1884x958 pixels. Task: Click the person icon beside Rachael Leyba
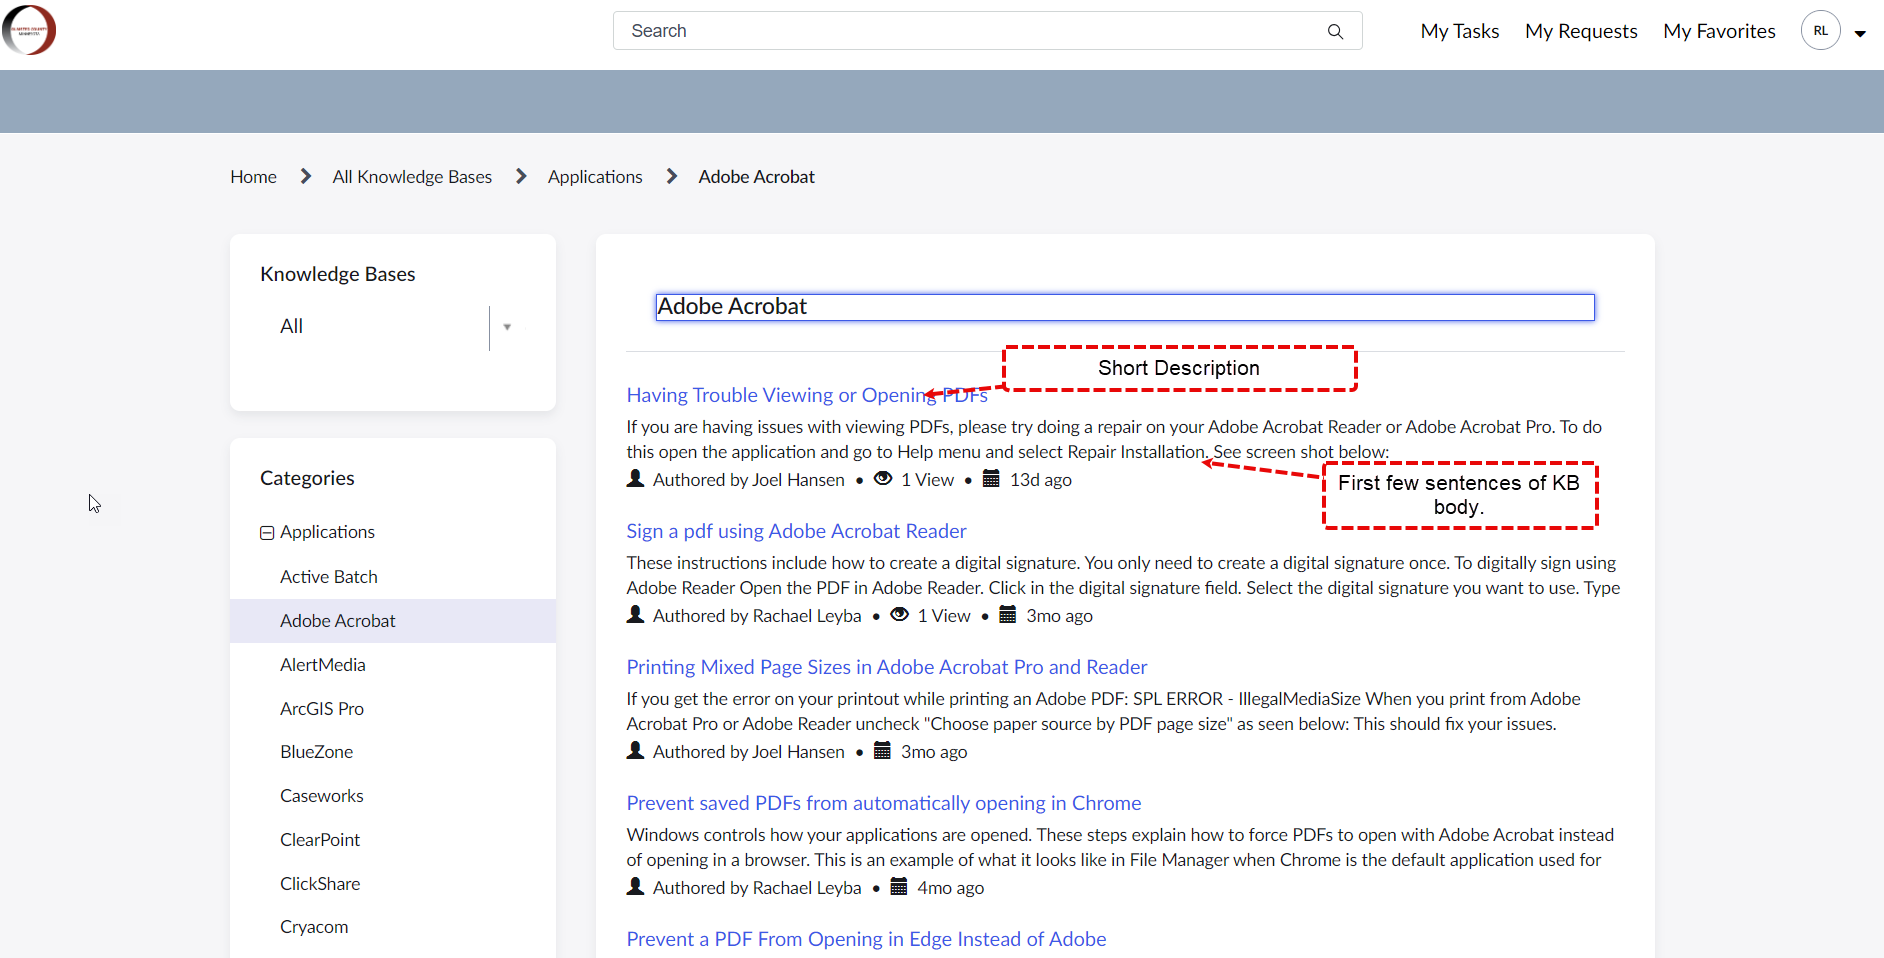(x=636, y=614)
